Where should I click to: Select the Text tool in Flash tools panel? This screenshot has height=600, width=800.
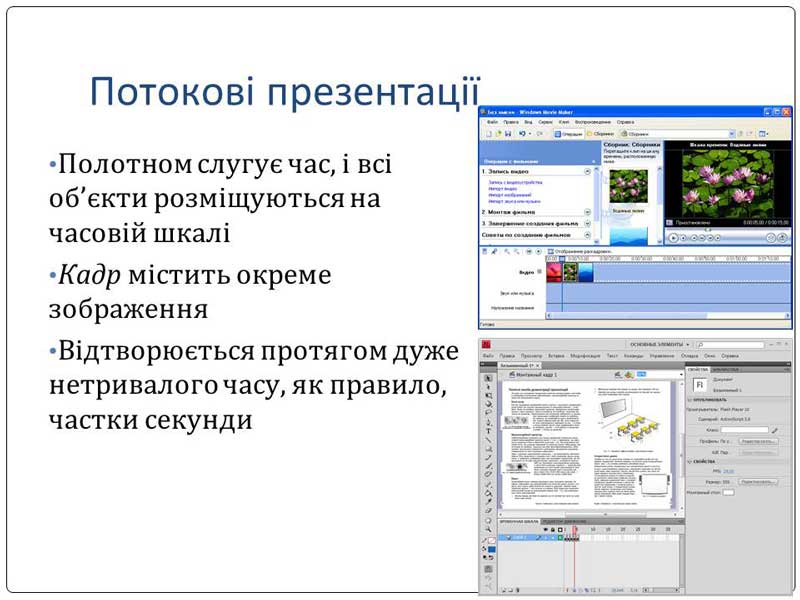click(488, 431)
